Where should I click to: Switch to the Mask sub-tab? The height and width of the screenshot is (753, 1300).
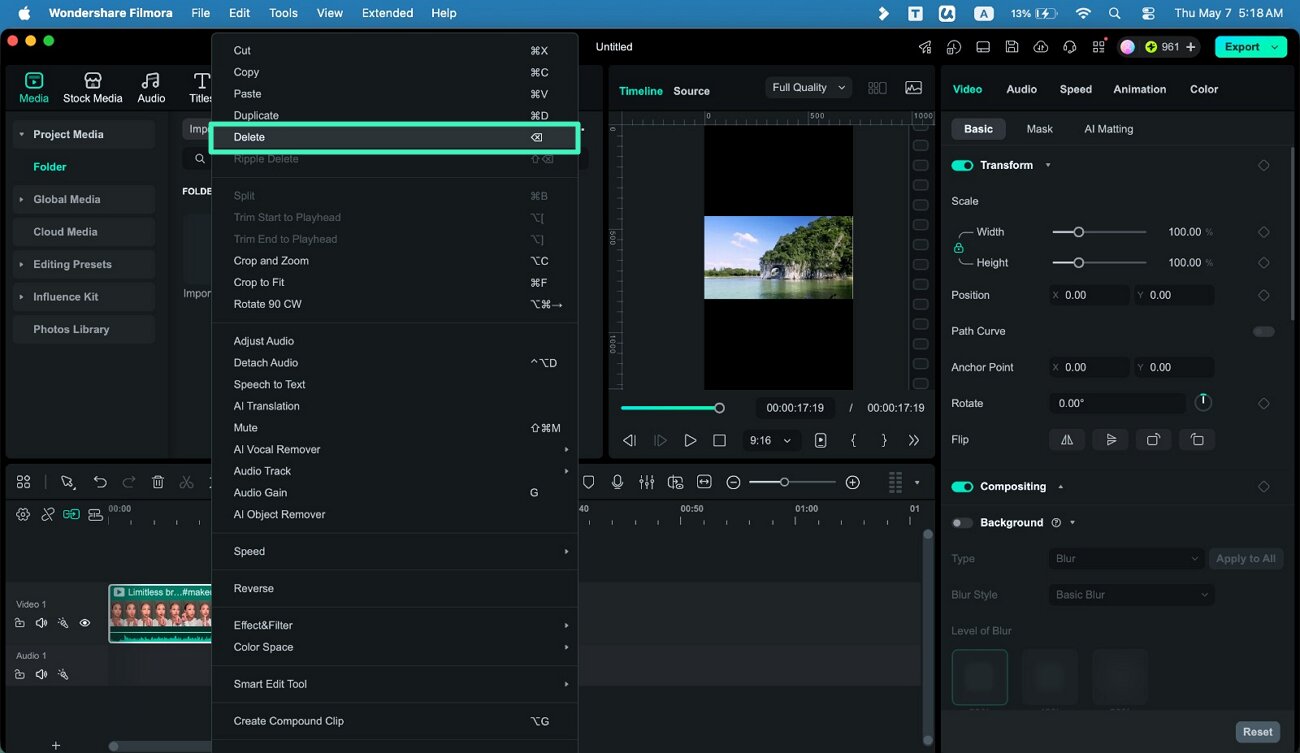pos(1039,129)
